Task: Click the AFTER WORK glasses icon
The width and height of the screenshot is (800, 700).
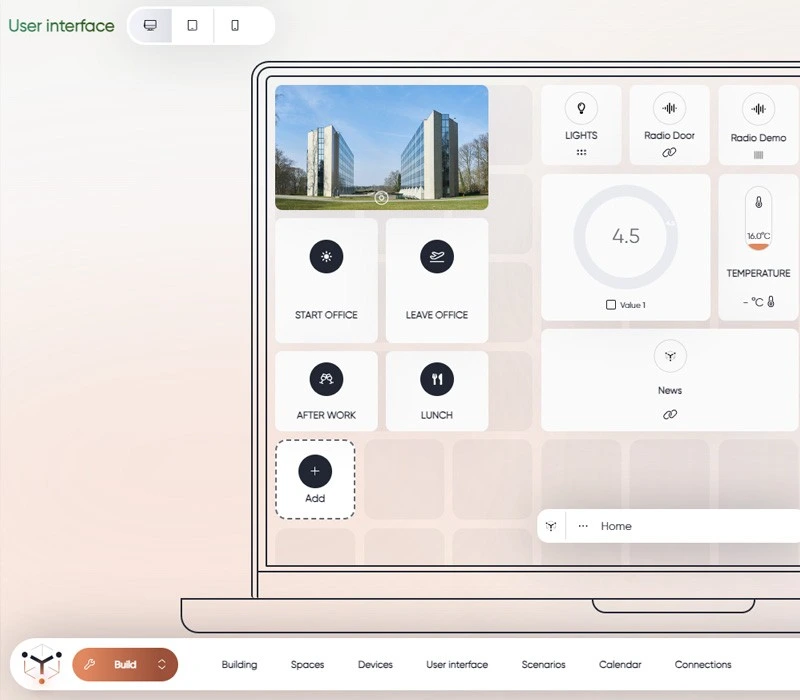Action: (326, 379)
